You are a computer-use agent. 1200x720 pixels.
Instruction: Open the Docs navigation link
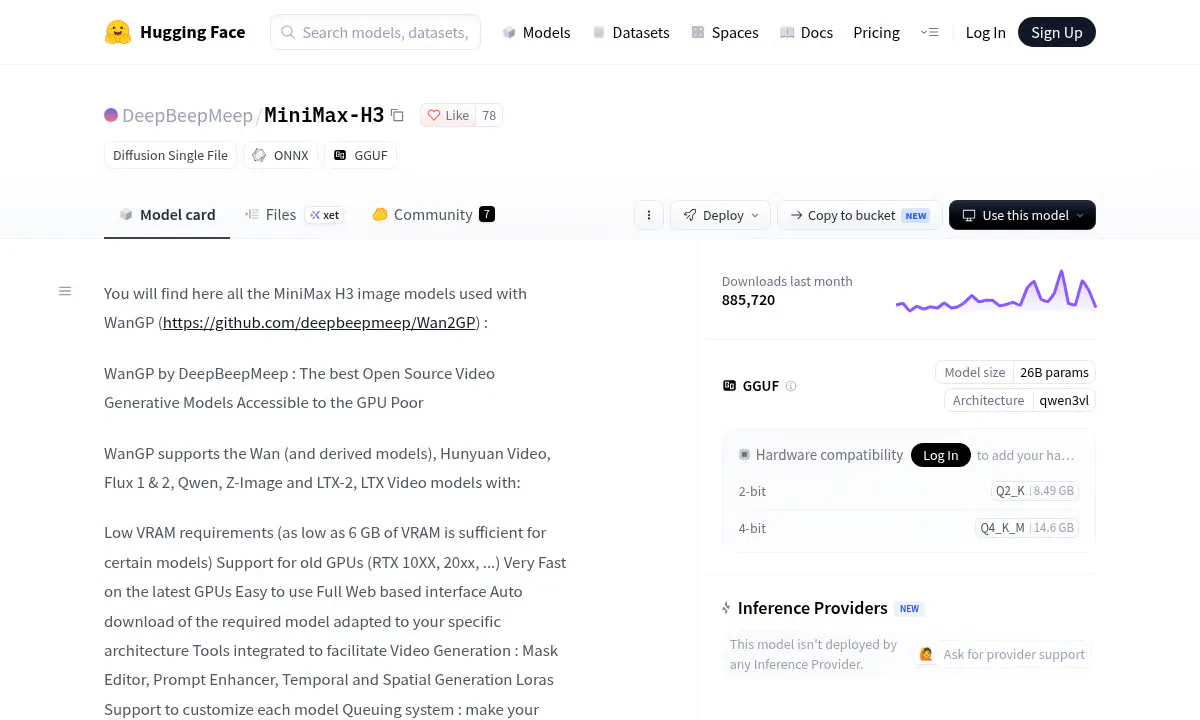tap(806, 32)
